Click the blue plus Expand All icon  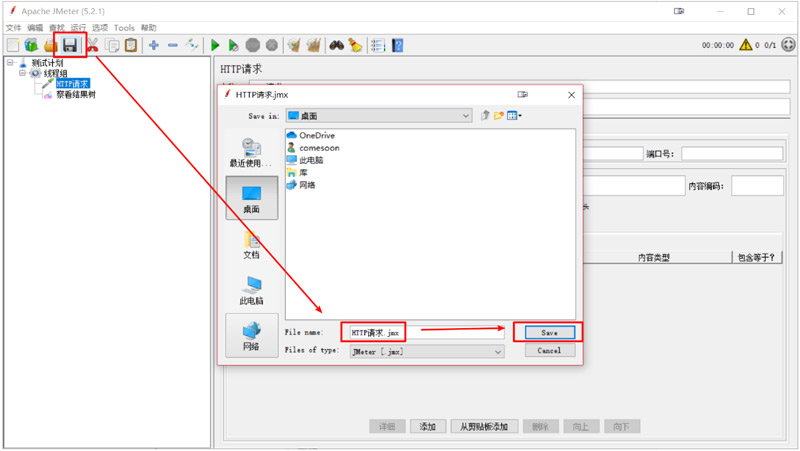click(154, 45)
